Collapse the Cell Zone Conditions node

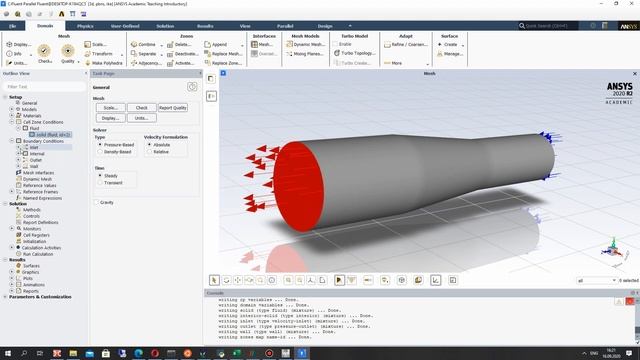[12, 122]
